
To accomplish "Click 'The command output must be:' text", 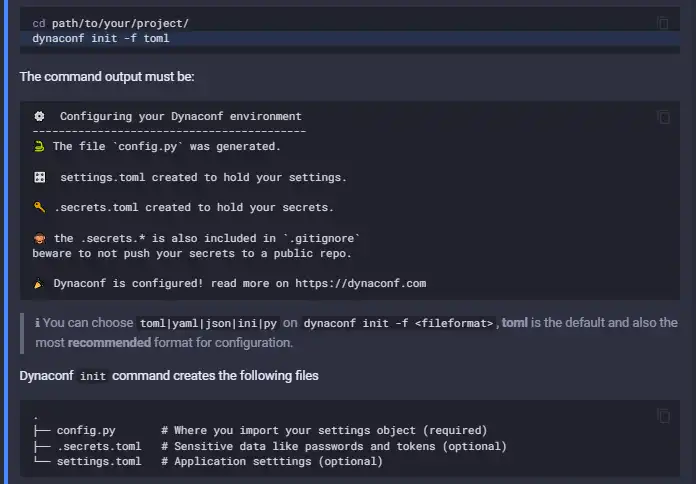I will pyautogui.click(x=107, y=76).
